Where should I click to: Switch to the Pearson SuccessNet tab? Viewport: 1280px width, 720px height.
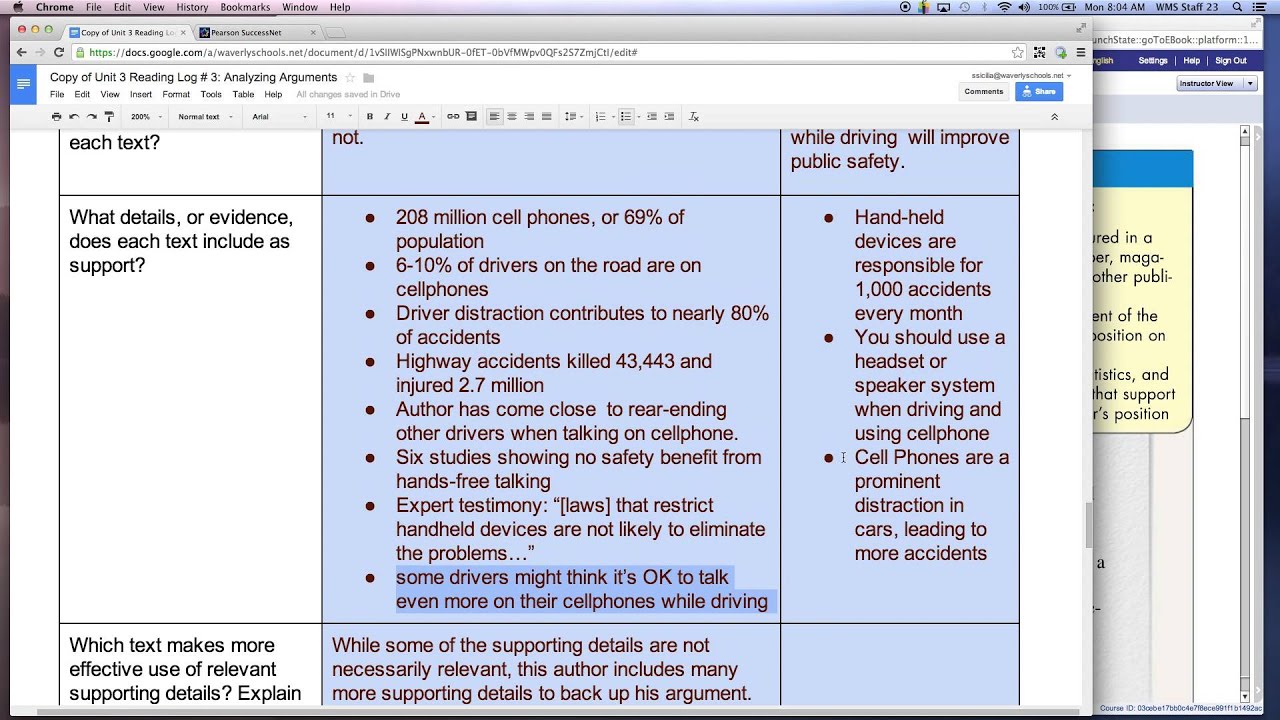[x=259, y=32]
